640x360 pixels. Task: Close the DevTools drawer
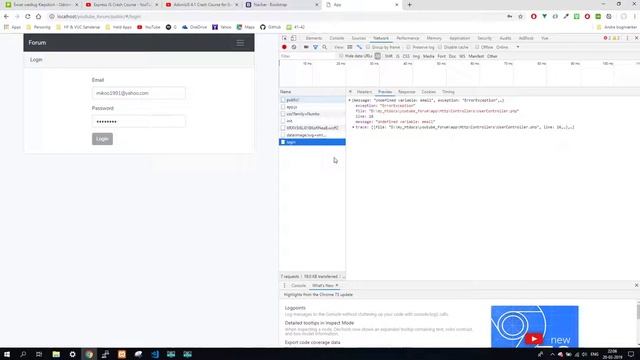(636, 285)
